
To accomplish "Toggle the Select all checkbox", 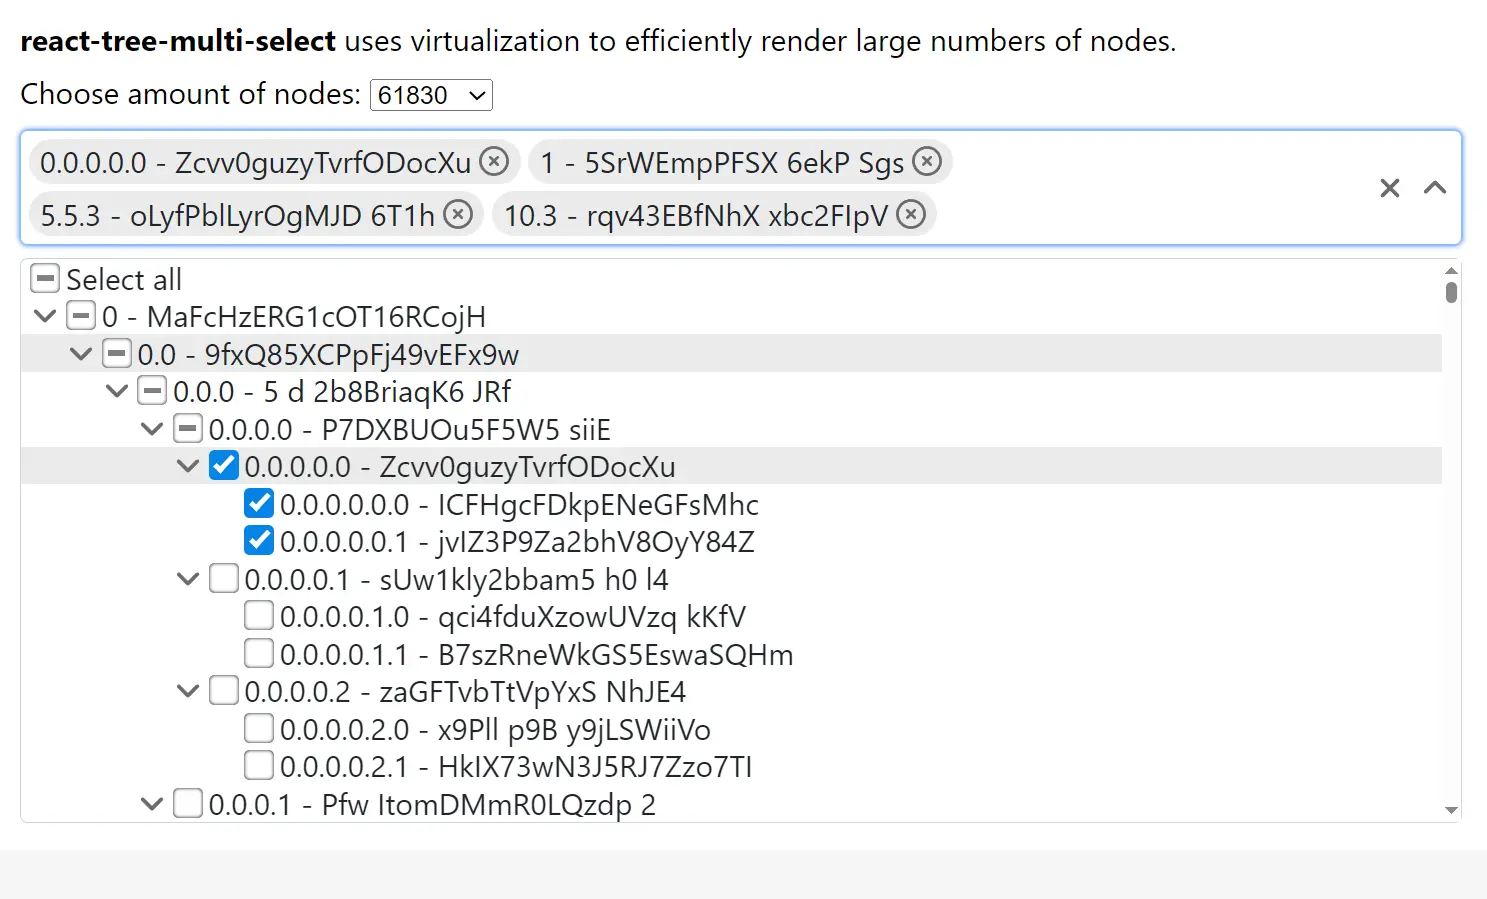I will tap(45, 279).
